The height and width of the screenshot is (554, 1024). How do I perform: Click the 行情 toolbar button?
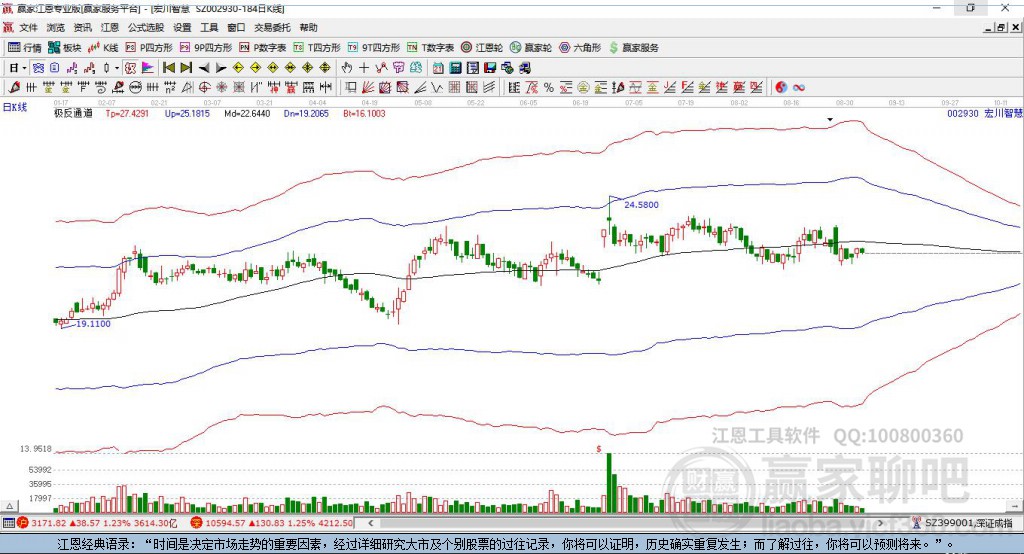pyautogui.click(x=24, y=48)
